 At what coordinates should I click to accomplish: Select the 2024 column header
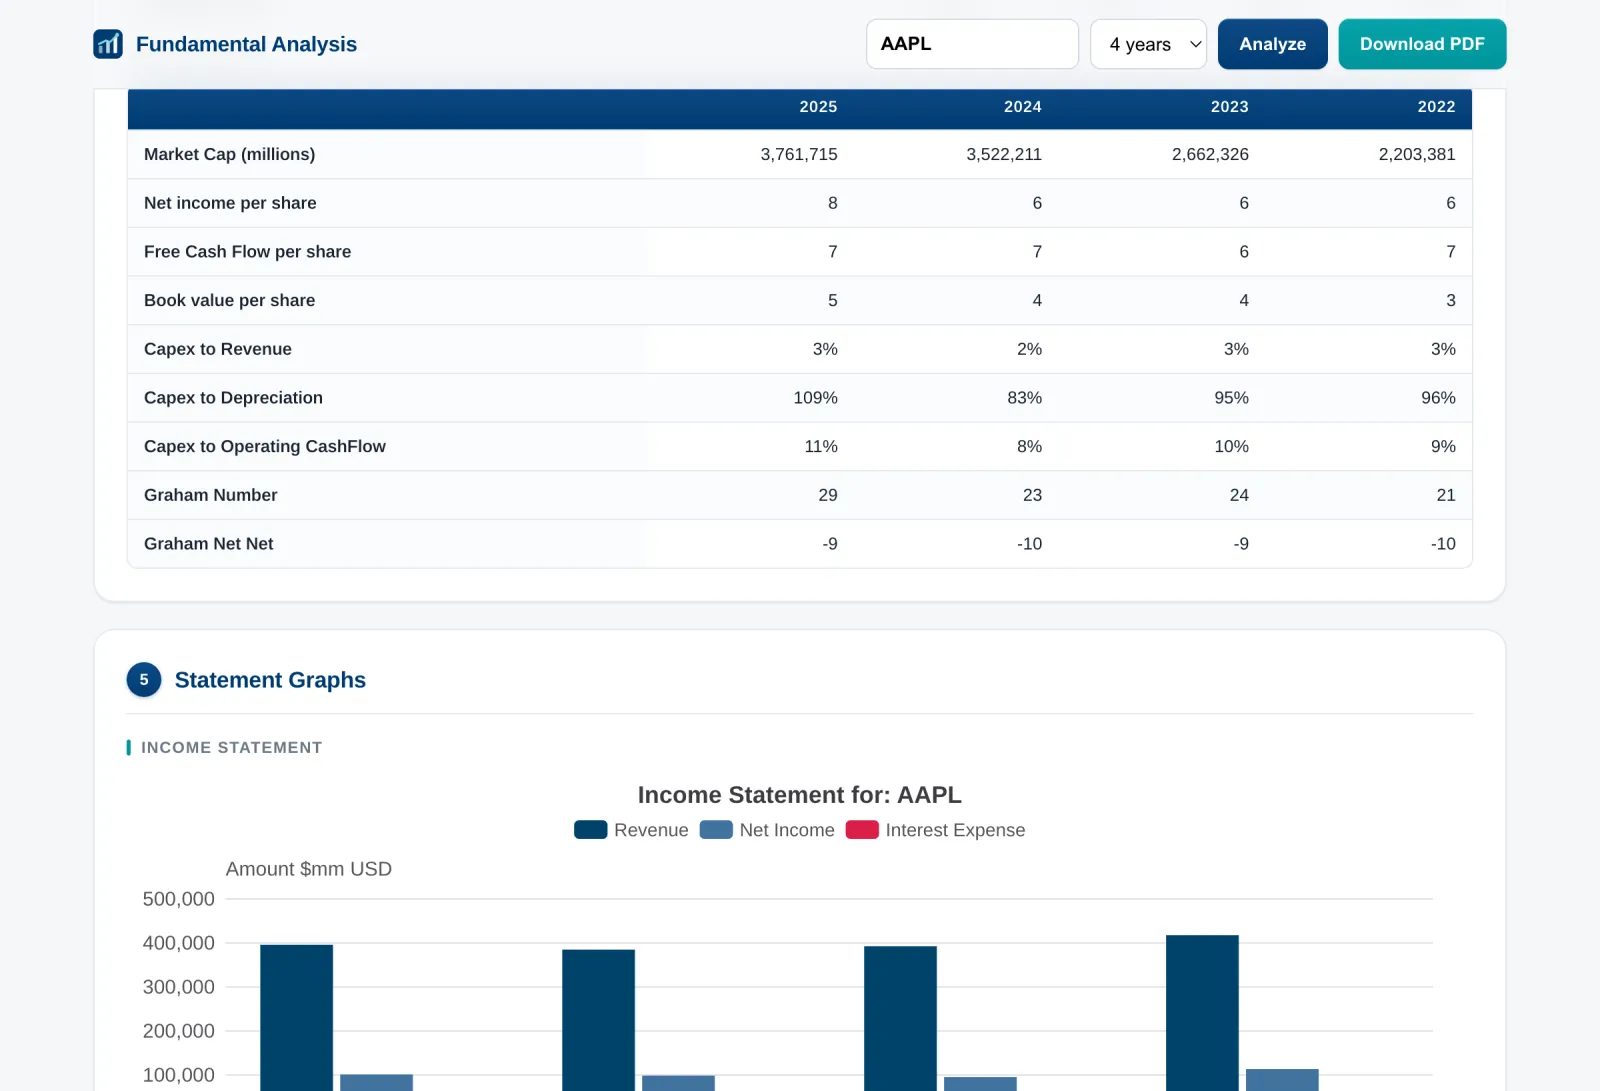coord(1022,107)
